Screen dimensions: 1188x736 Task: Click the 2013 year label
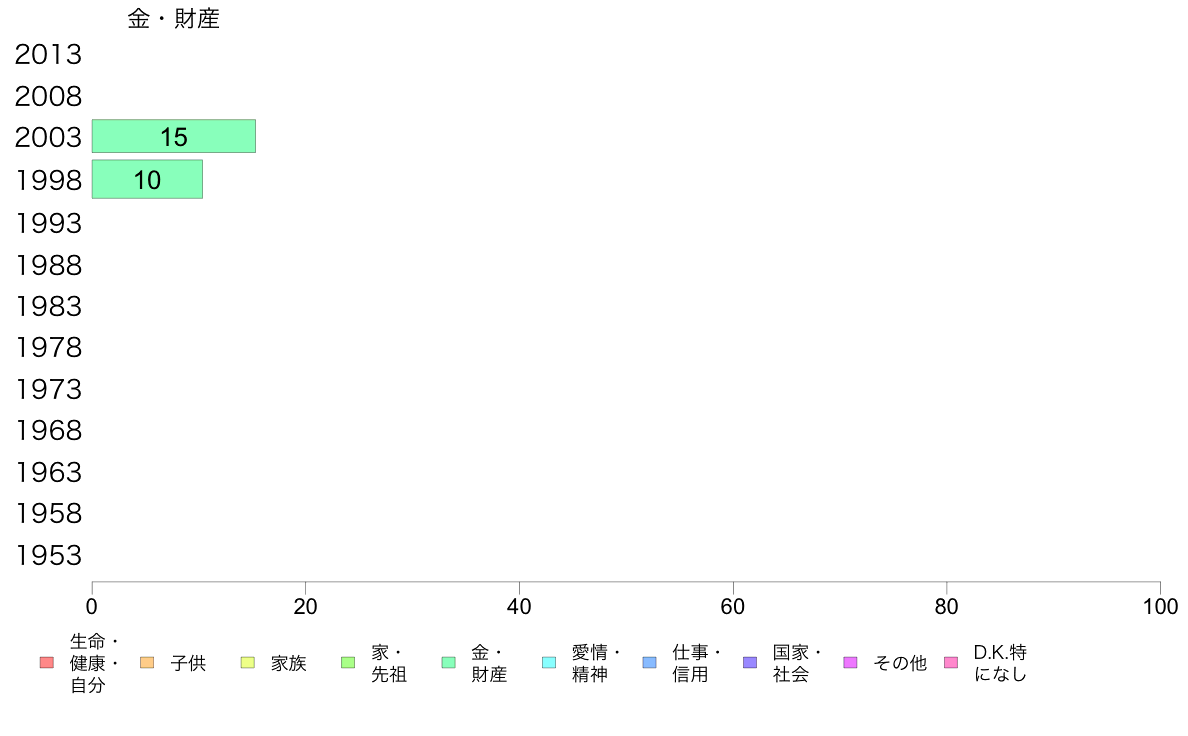pyautogui.click(x=48, y=55)
